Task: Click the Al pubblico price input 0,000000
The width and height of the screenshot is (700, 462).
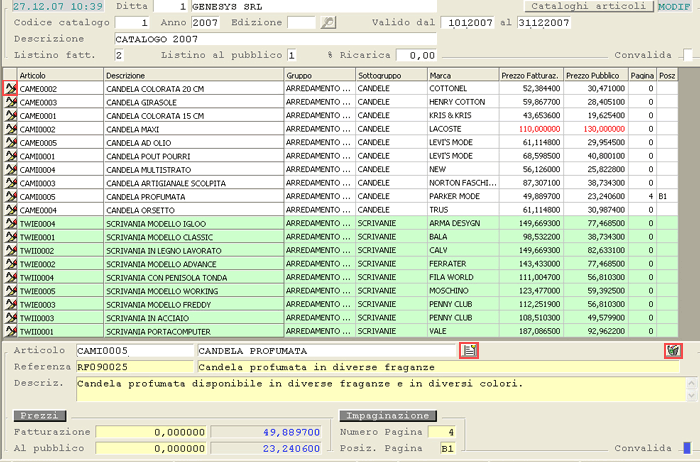Action: pos(151,448)
